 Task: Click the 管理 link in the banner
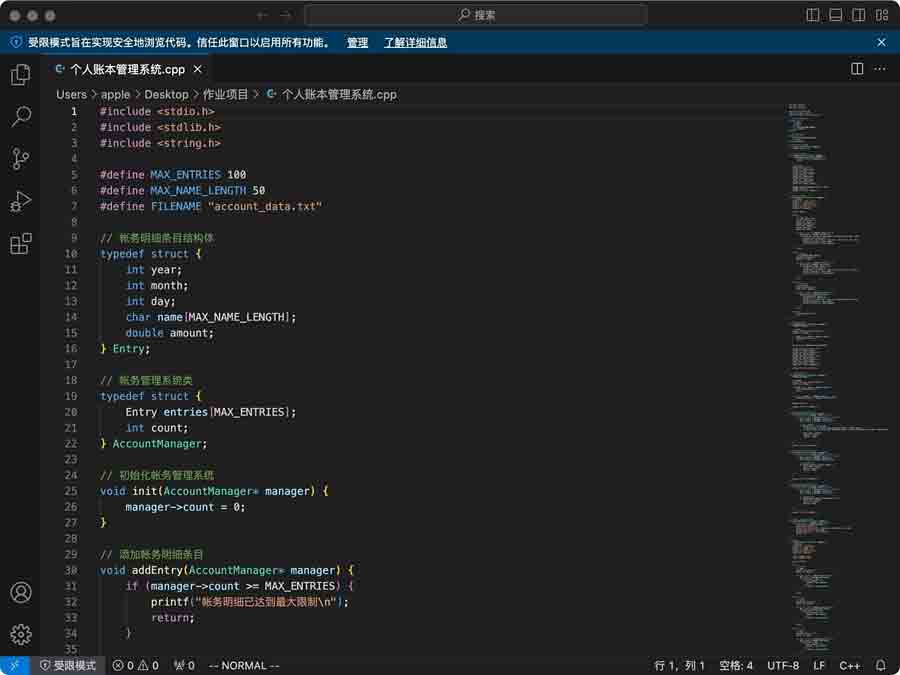pyautogui.click(x=356, y=42)
